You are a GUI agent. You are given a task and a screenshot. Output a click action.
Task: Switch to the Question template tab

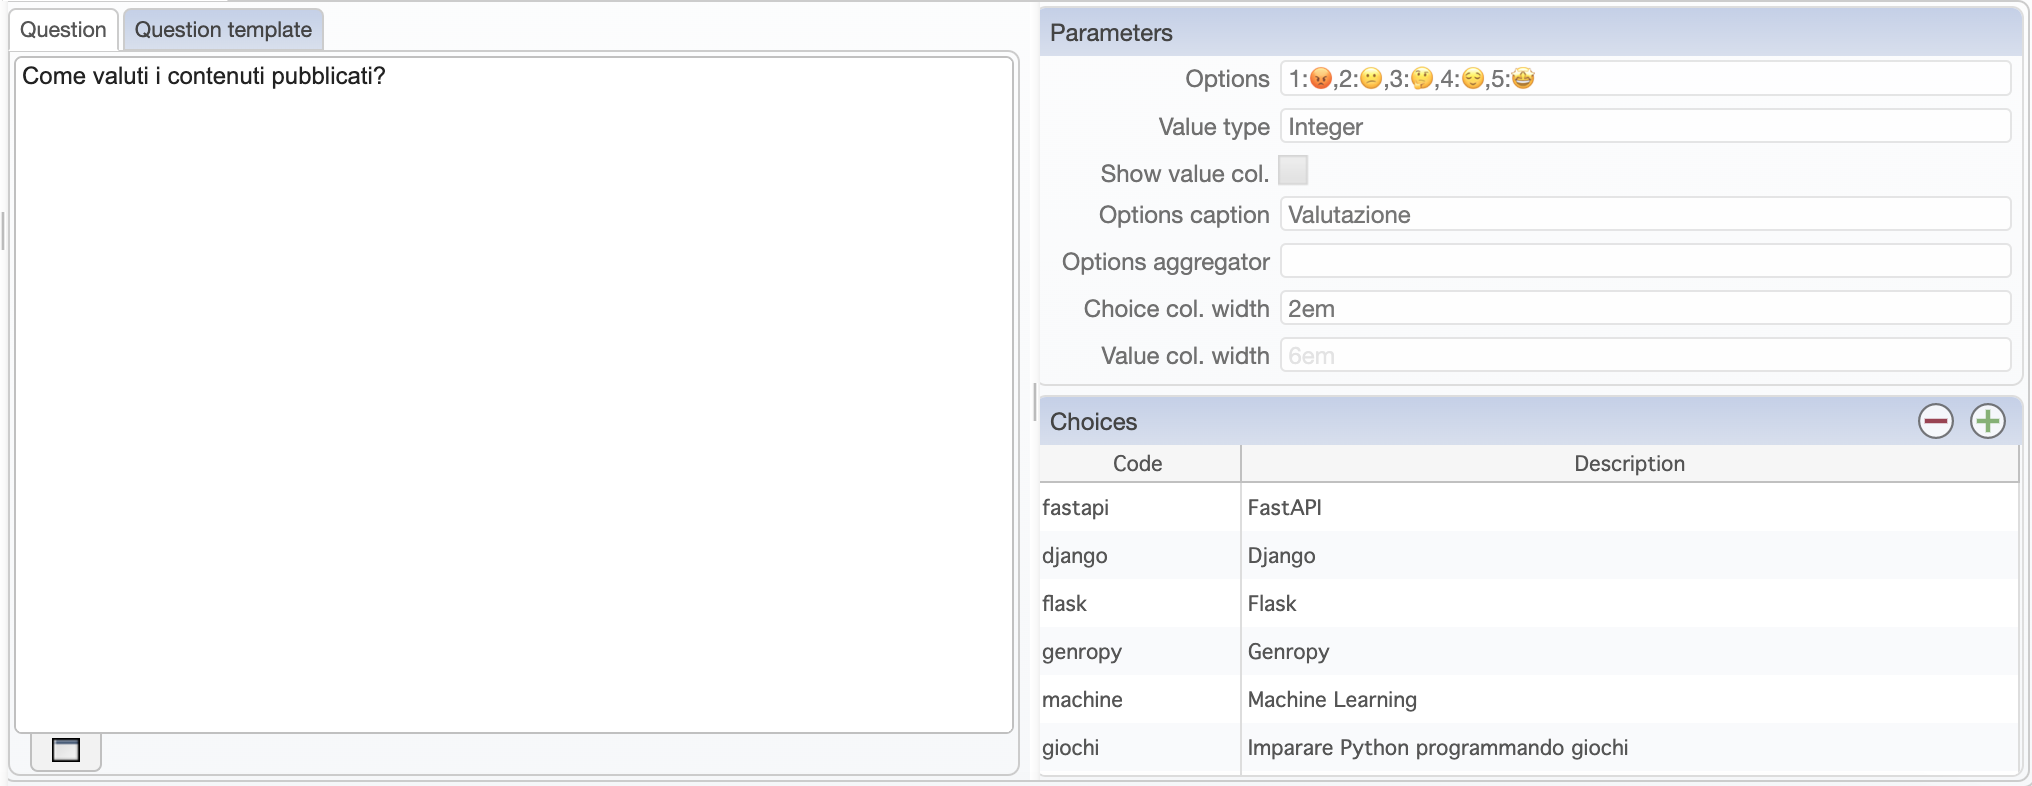coord(223,30)
